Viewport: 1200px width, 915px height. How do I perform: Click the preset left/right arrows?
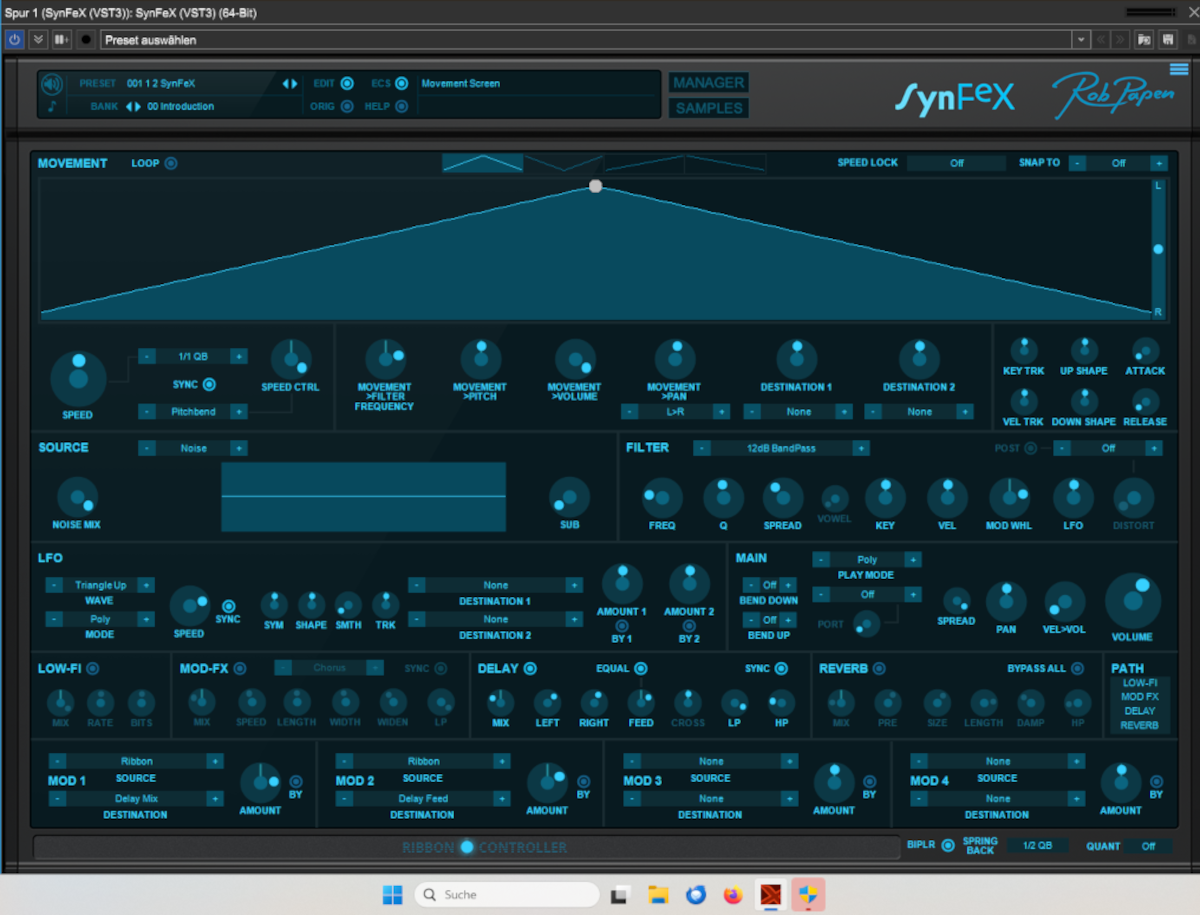(x=290, y=84)
